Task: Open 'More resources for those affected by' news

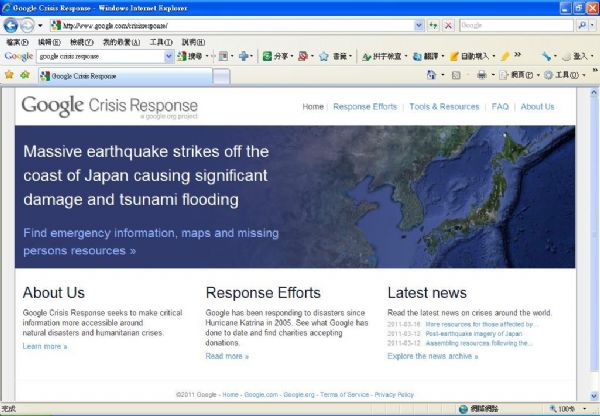Action: [x=482, y=324]
